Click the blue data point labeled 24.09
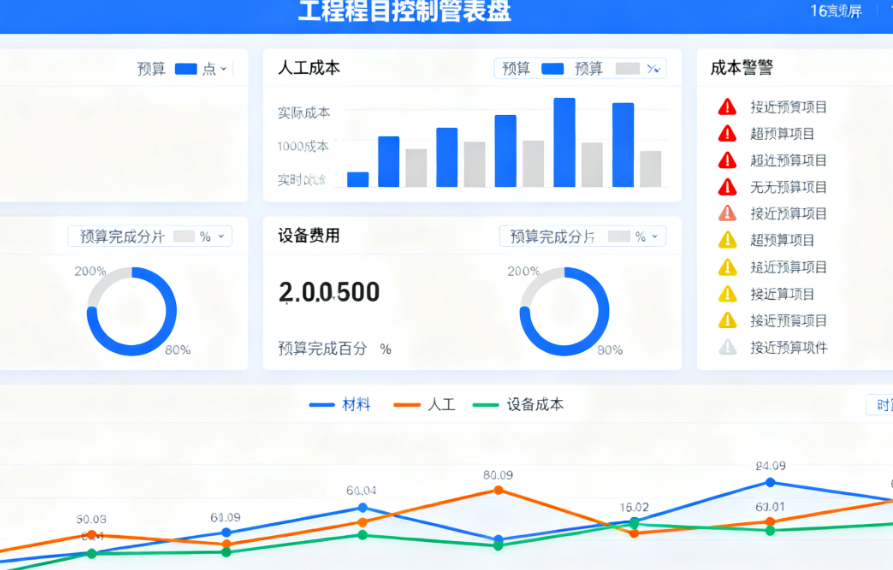 tap(770, 482)
